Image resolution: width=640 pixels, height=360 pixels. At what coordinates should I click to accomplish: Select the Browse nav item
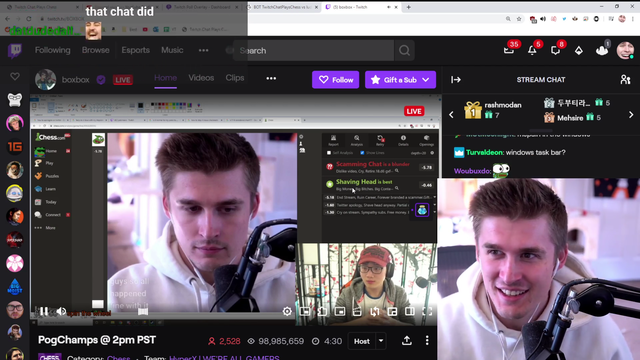(96, 50)
